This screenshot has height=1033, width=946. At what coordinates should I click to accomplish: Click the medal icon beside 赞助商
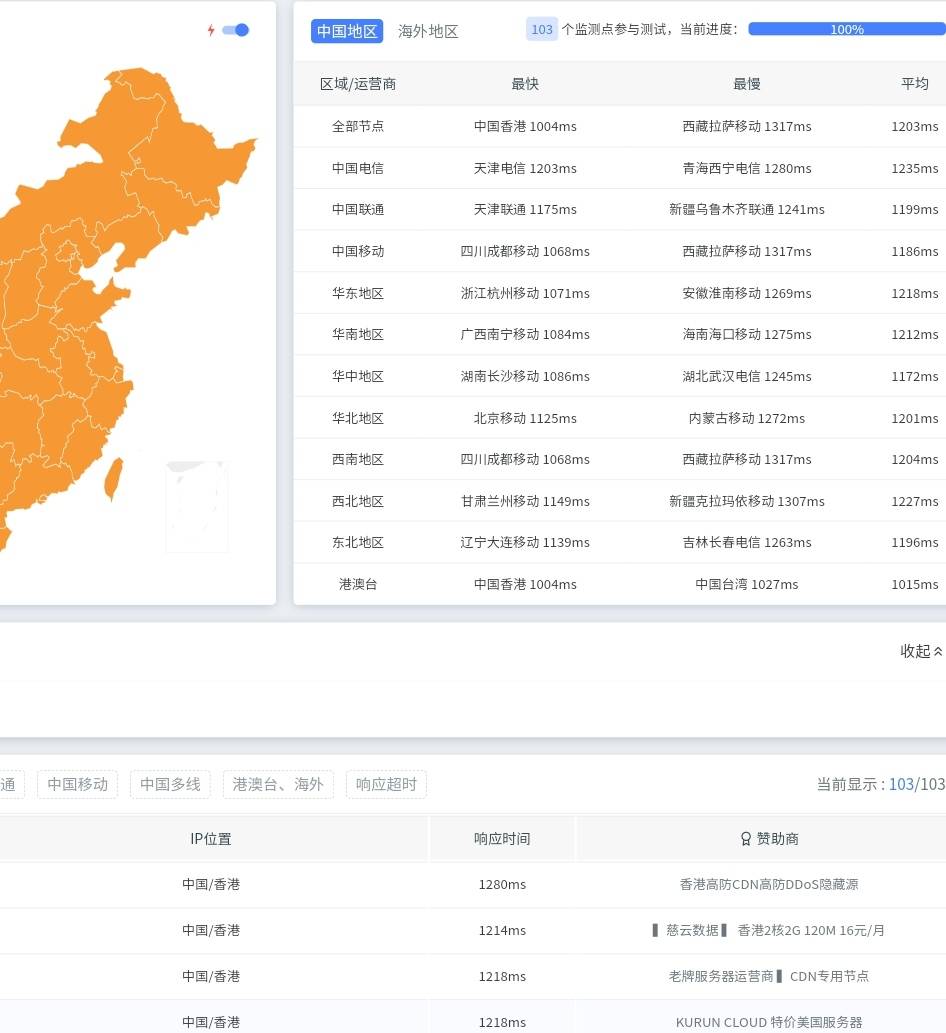coord(746,839)
